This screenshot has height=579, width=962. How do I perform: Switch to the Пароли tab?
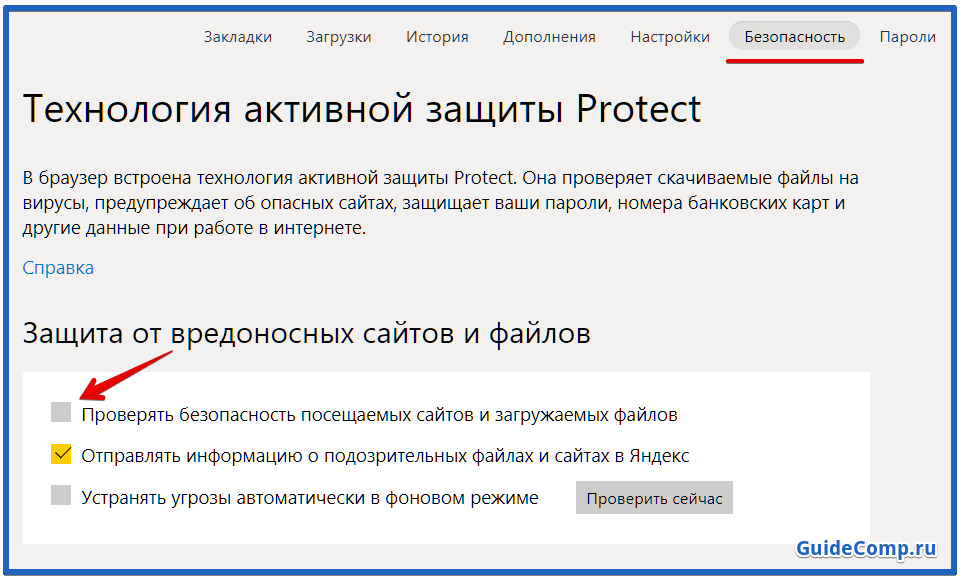click(x=907, y=37)
